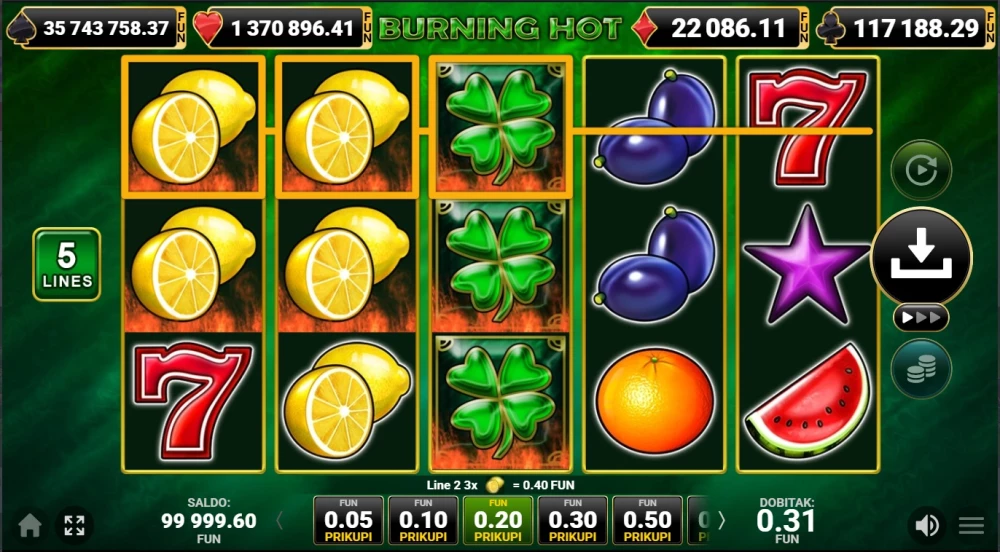Collect the win with the download arrow button
Image resolution: width=1000 pixels, height=552 pixels.
922,258
